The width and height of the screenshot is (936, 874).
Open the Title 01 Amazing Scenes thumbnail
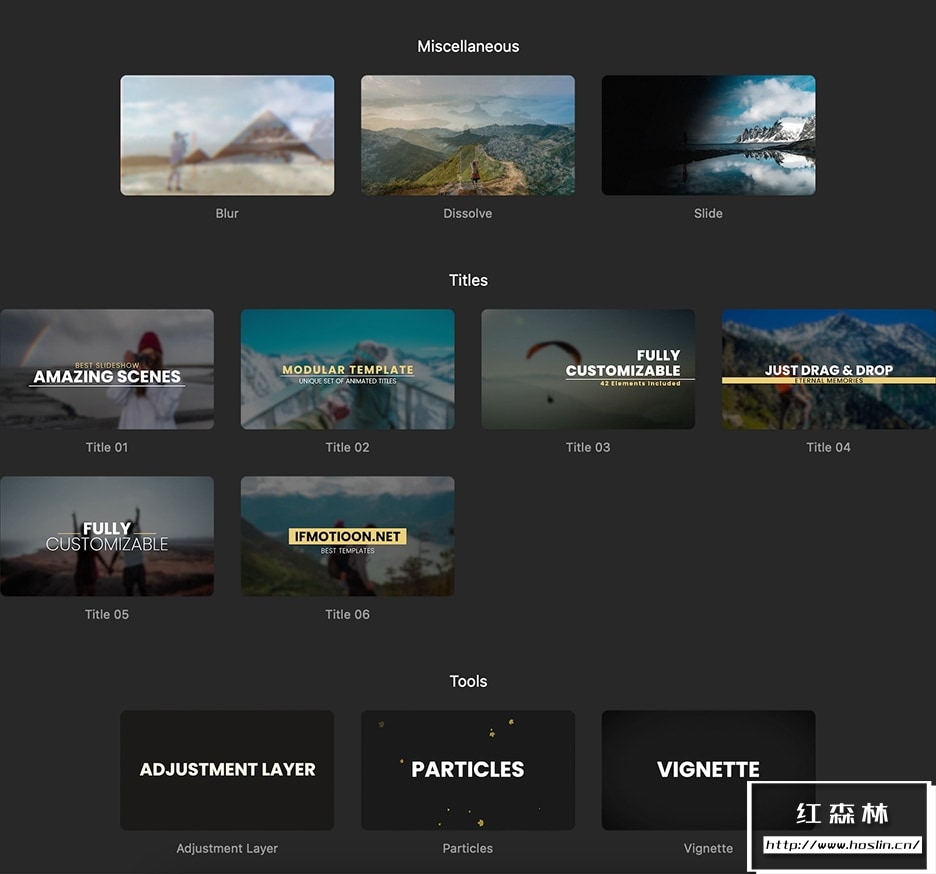pos(107,369)
